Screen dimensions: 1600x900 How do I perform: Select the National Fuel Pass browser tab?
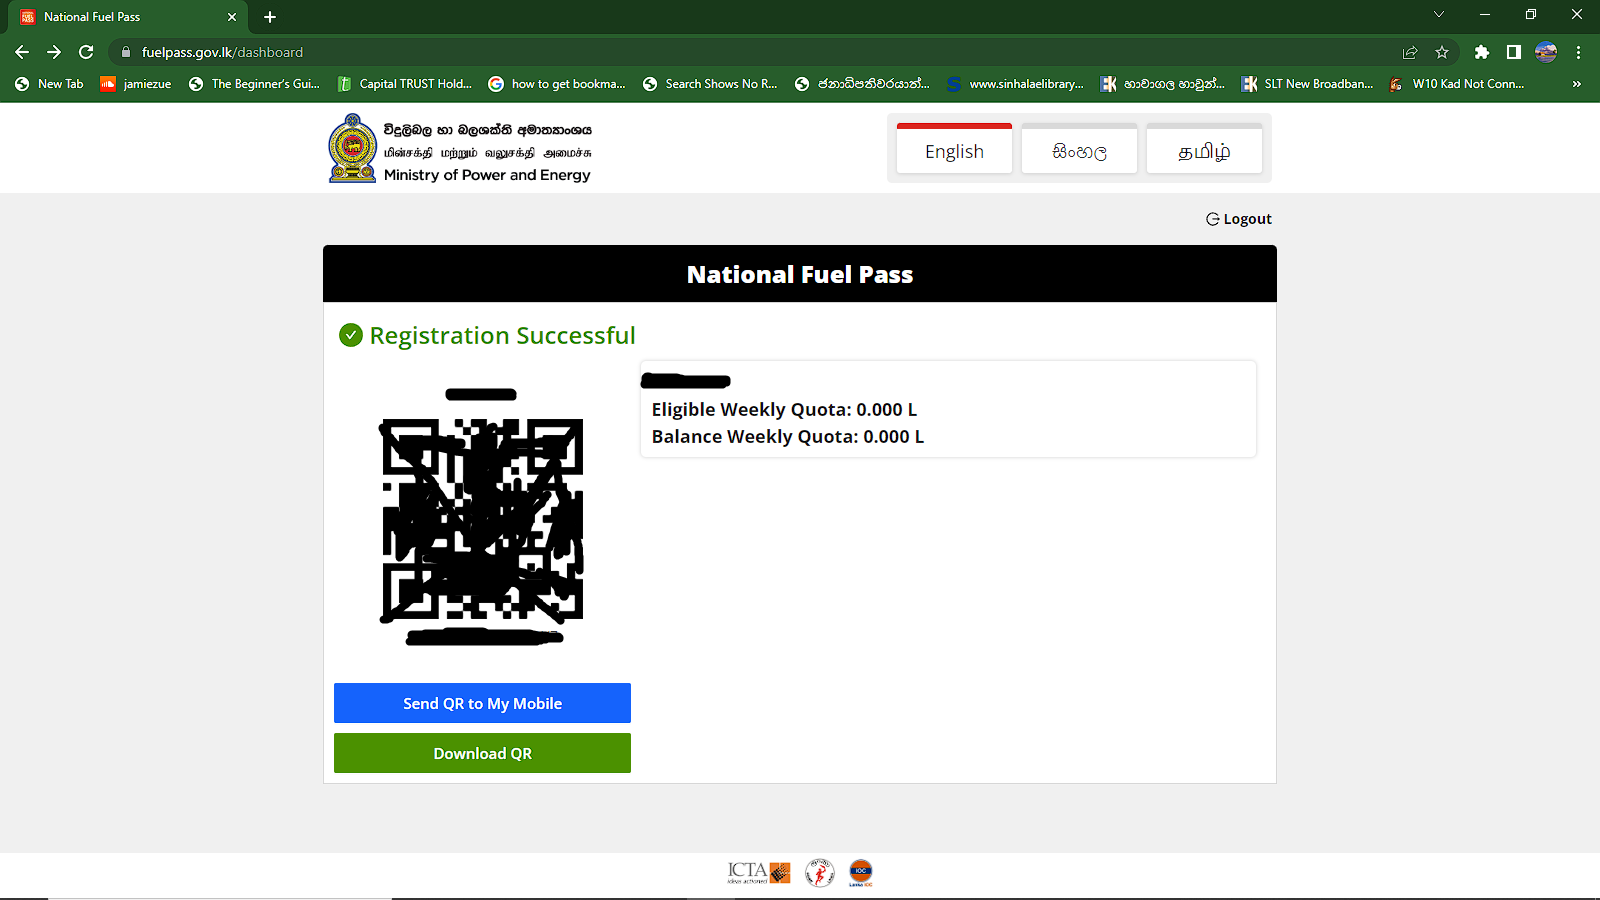[x=128, y=17]
